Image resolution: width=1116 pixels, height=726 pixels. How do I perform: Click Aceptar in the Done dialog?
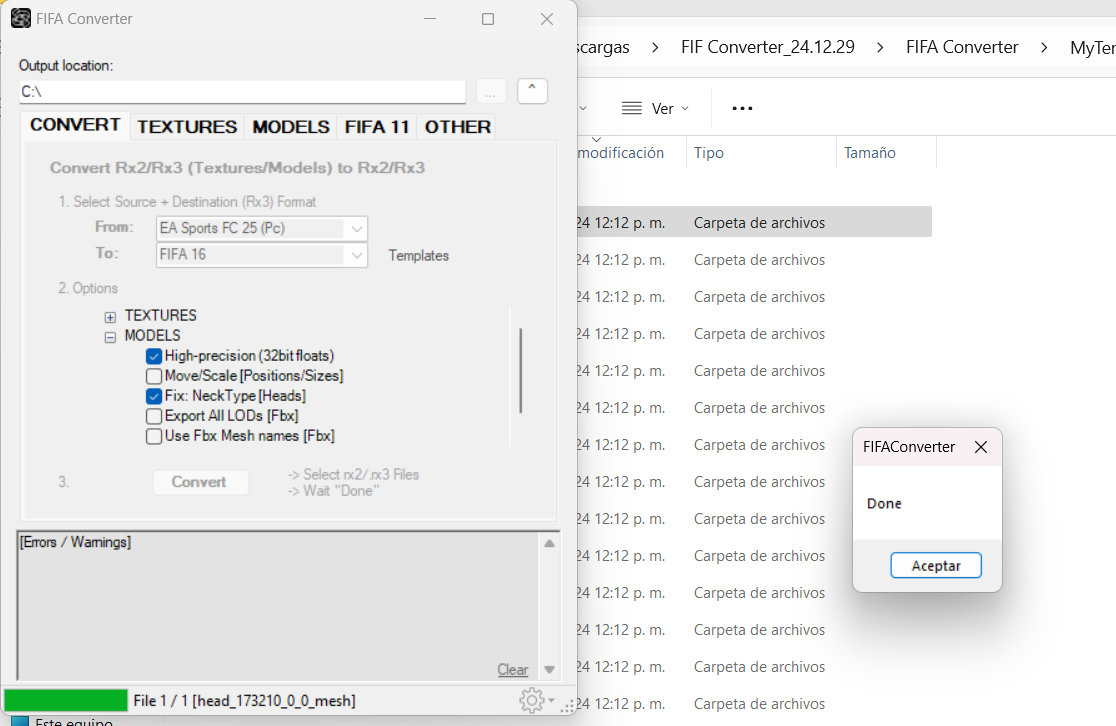coord(936,566)
